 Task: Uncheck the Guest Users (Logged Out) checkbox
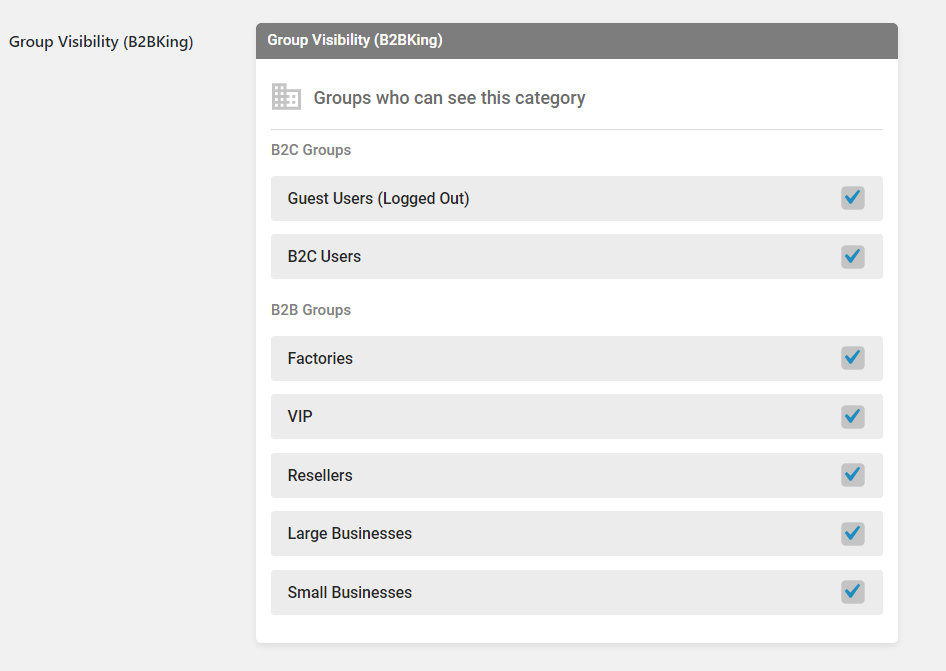[x=852, y=198]
